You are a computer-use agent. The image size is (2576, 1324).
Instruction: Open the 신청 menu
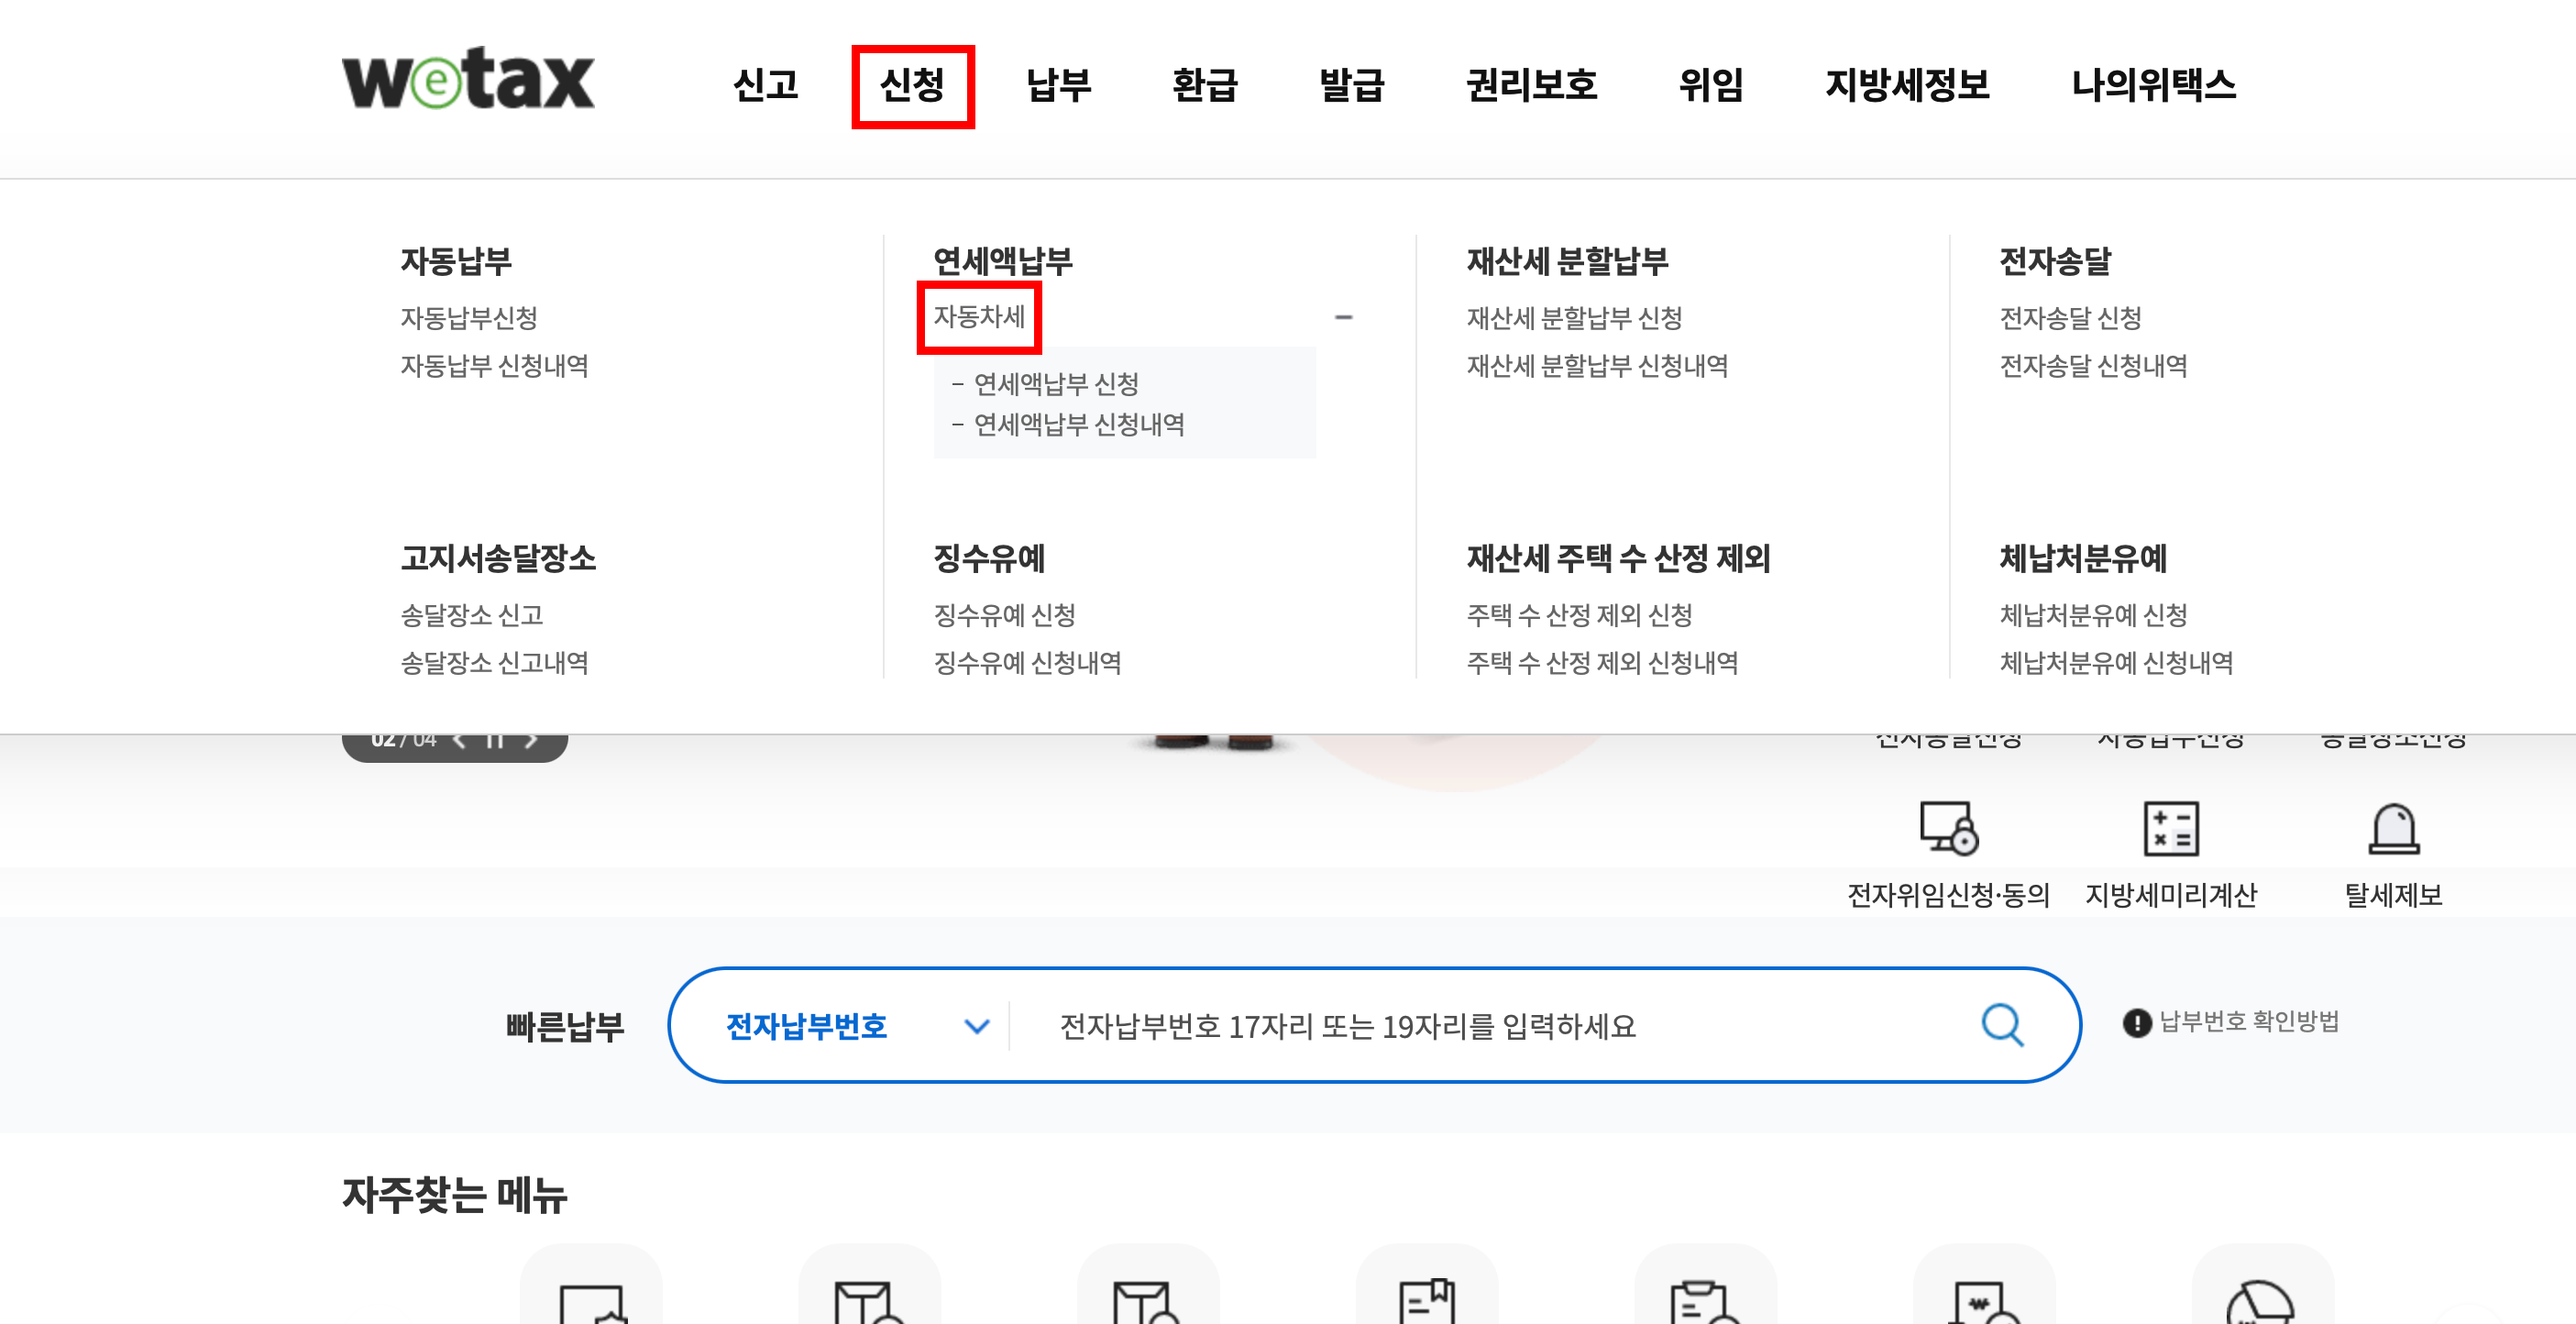[912, 85]
